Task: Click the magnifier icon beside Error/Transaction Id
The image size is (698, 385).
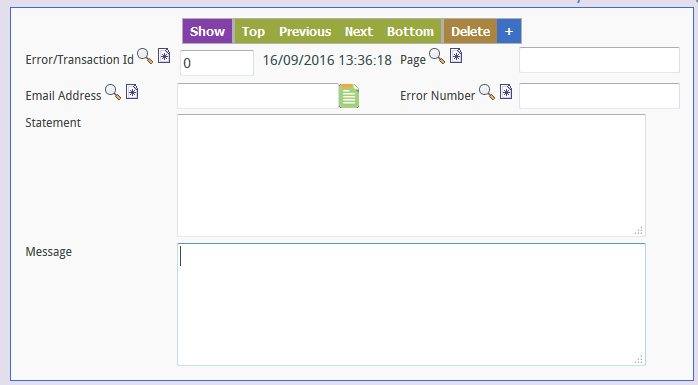Action: coord(145,56)
